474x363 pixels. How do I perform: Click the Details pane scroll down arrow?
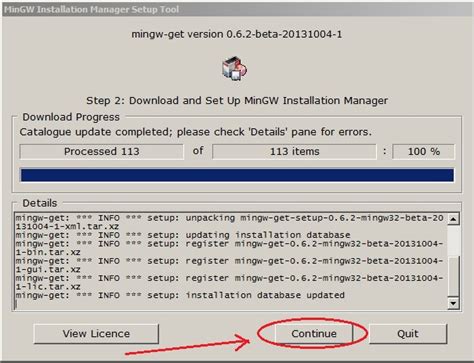(x=453, y=303)
